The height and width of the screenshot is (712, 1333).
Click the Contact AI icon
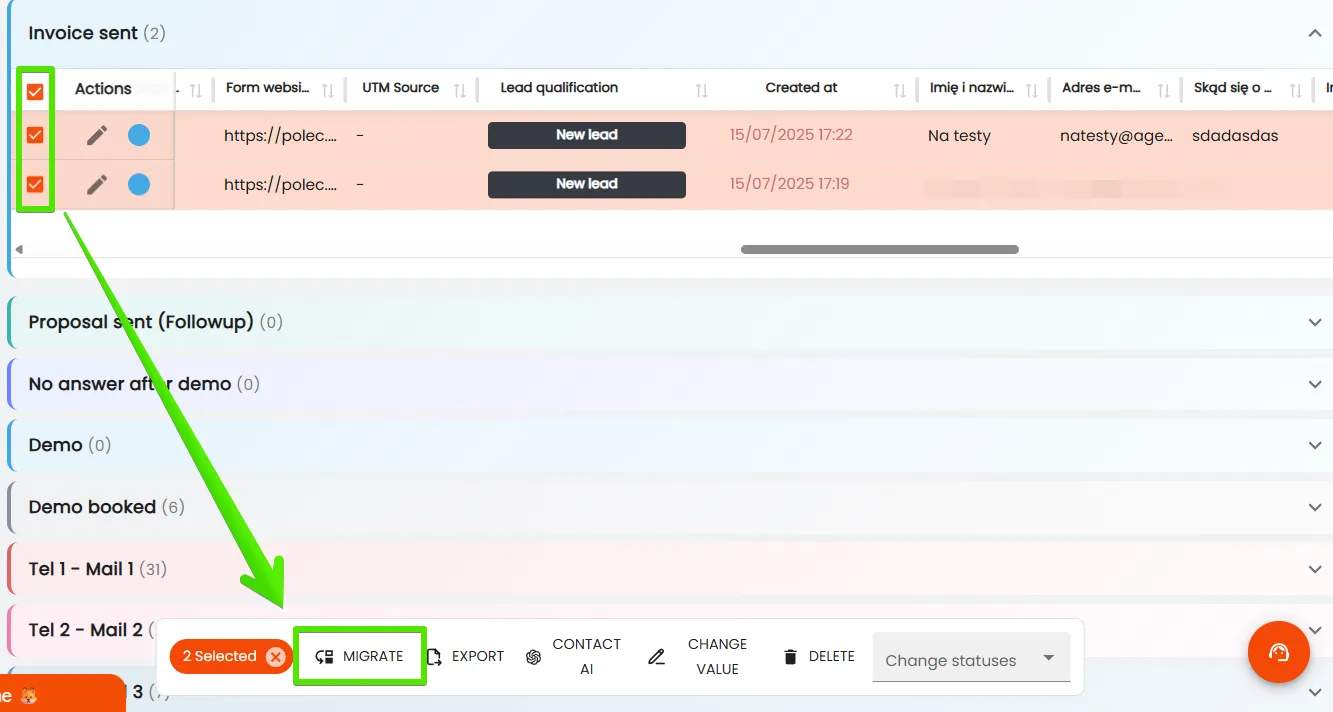534,657
